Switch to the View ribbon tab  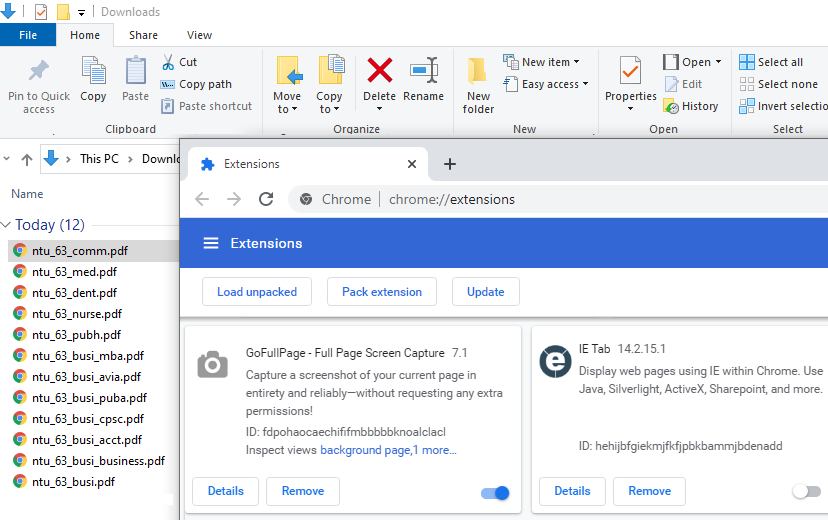199,35
